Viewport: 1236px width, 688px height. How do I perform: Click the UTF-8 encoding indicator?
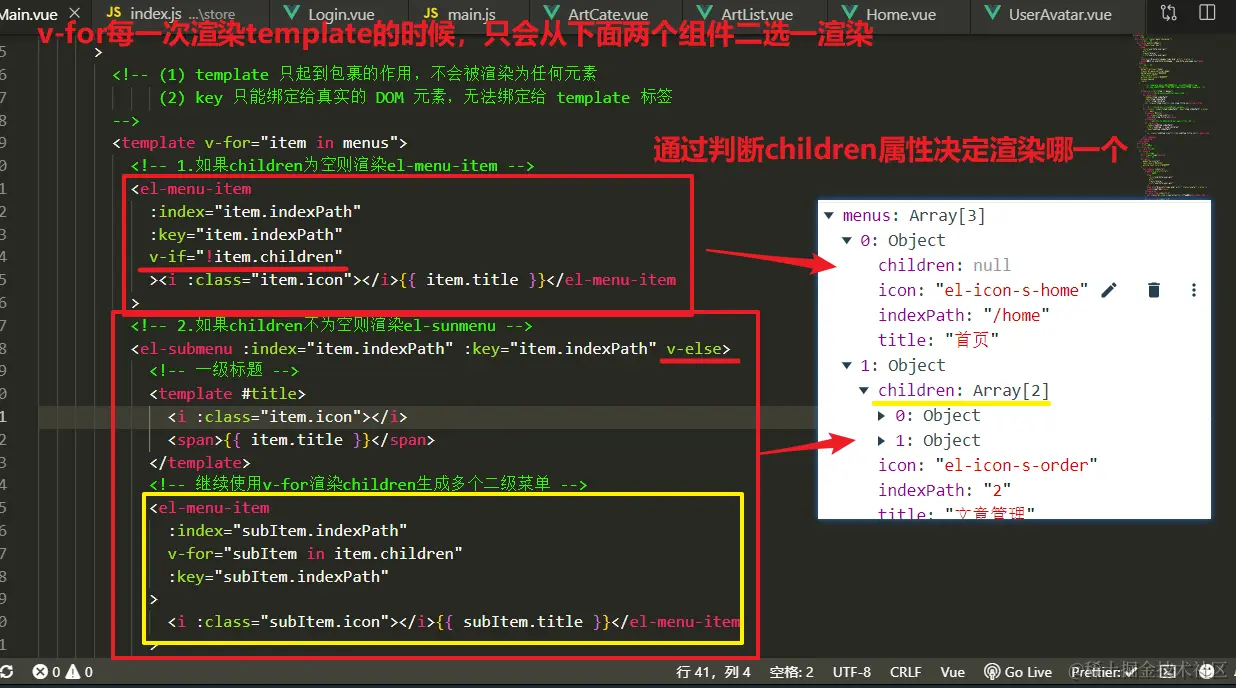[x=852, y=672]
